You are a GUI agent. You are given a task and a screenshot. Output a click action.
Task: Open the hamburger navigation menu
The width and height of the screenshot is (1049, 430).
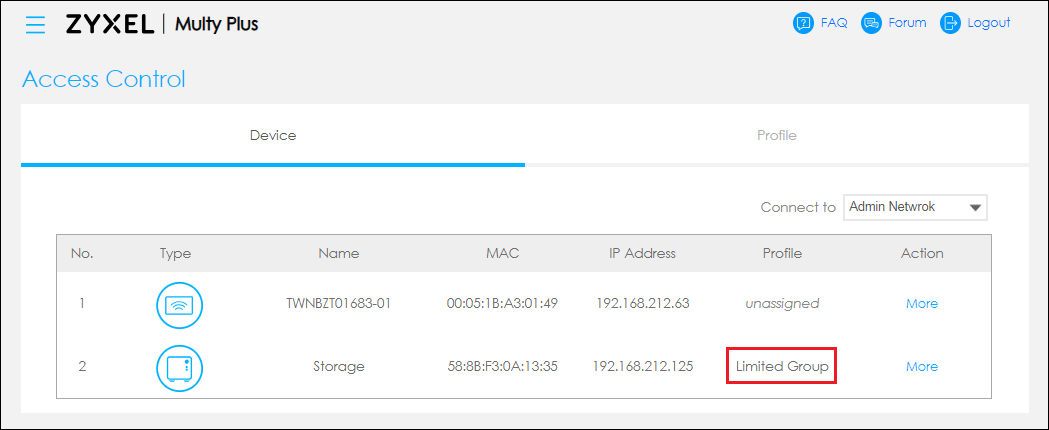35,24
